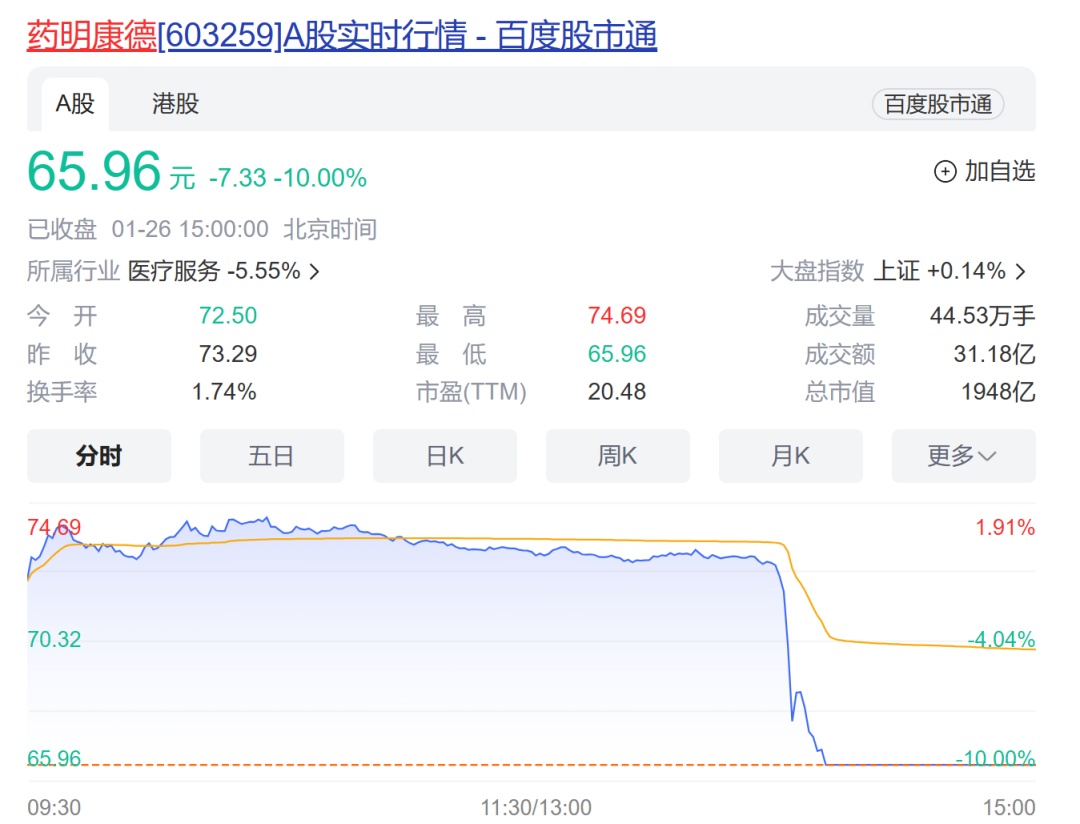Click the 市盈(TTM) label

tap(471, 392)
